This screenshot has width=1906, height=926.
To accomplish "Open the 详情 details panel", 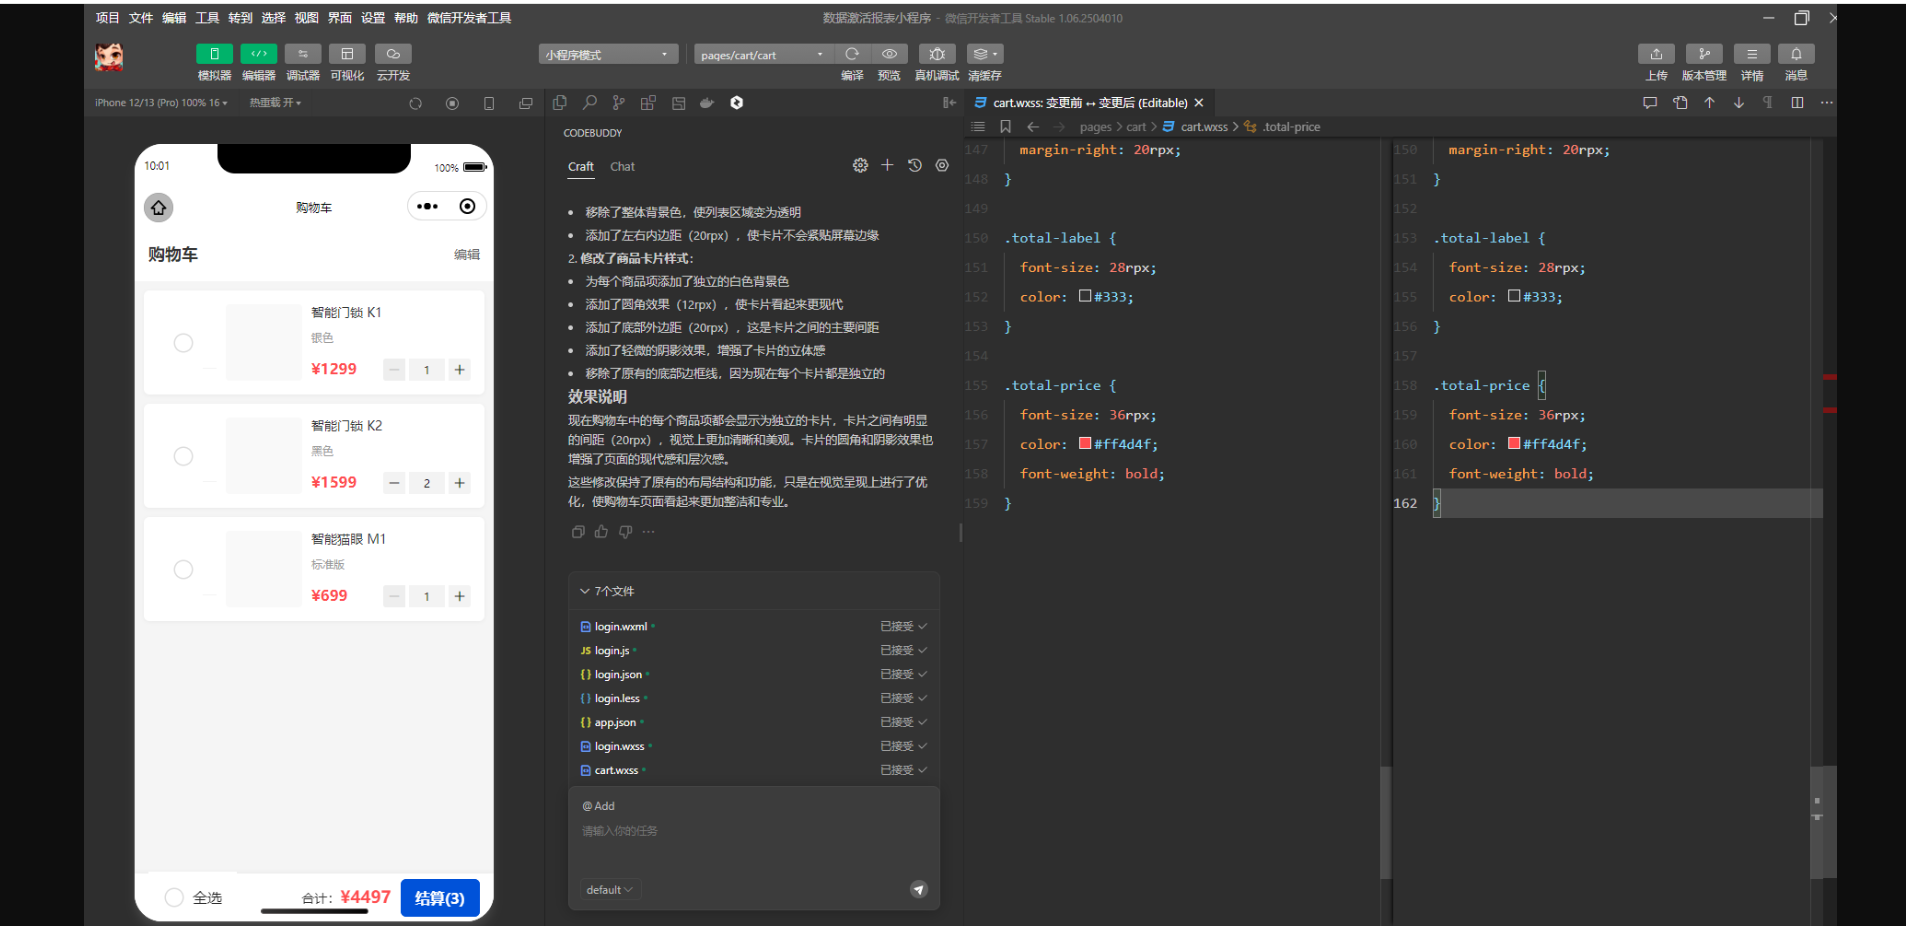I will pos(1752,54).
